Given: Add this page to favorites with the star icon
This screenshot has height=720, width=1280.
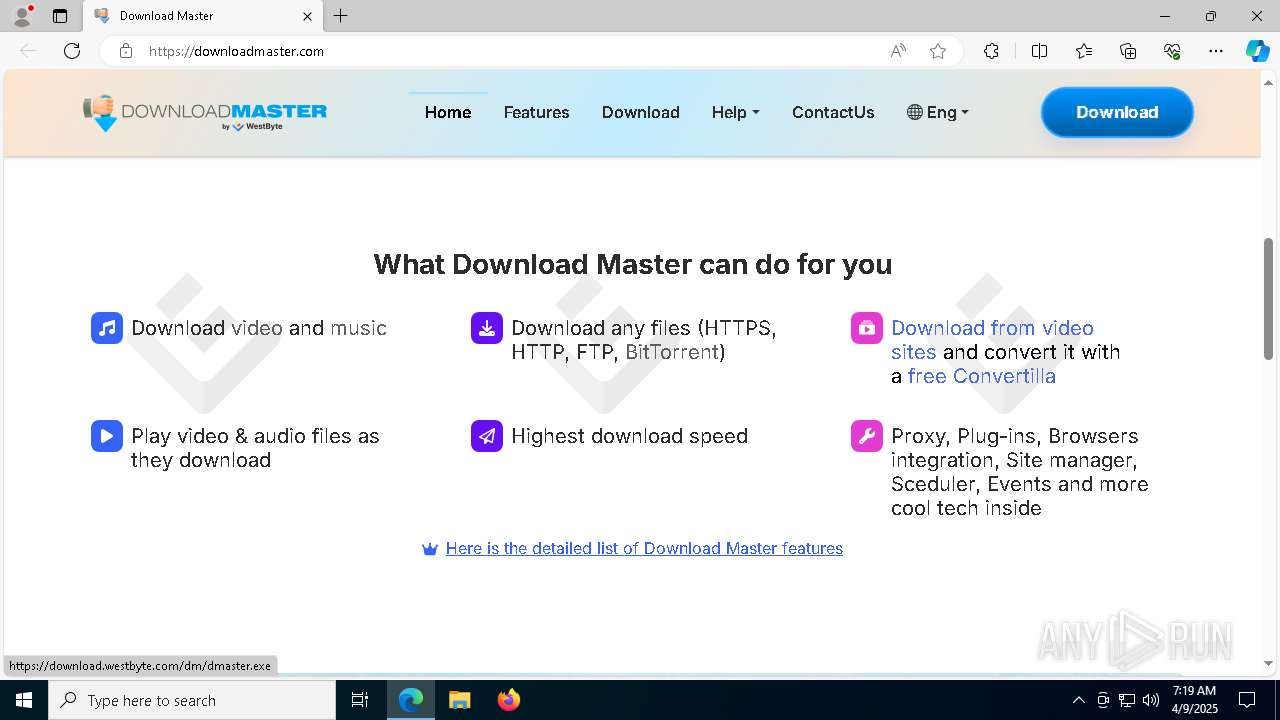Looking at the screenshot, I should [x=938, y=51].
